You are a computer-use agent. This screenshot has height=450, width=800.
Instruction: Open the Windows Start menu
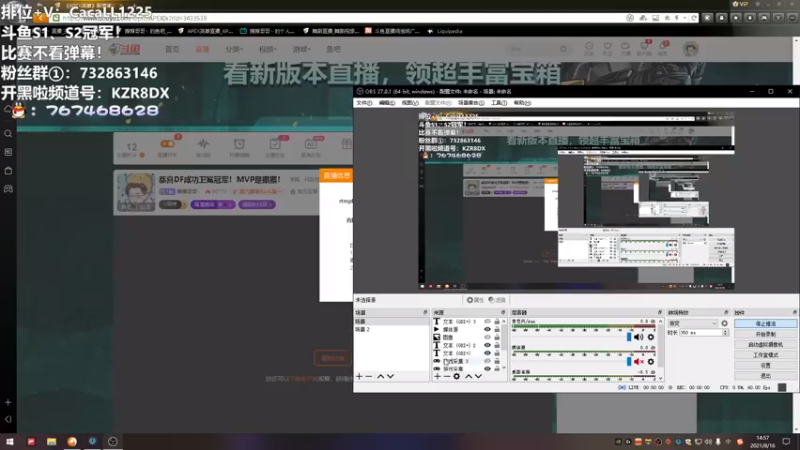pyautogui.click(x=10, y=441)
